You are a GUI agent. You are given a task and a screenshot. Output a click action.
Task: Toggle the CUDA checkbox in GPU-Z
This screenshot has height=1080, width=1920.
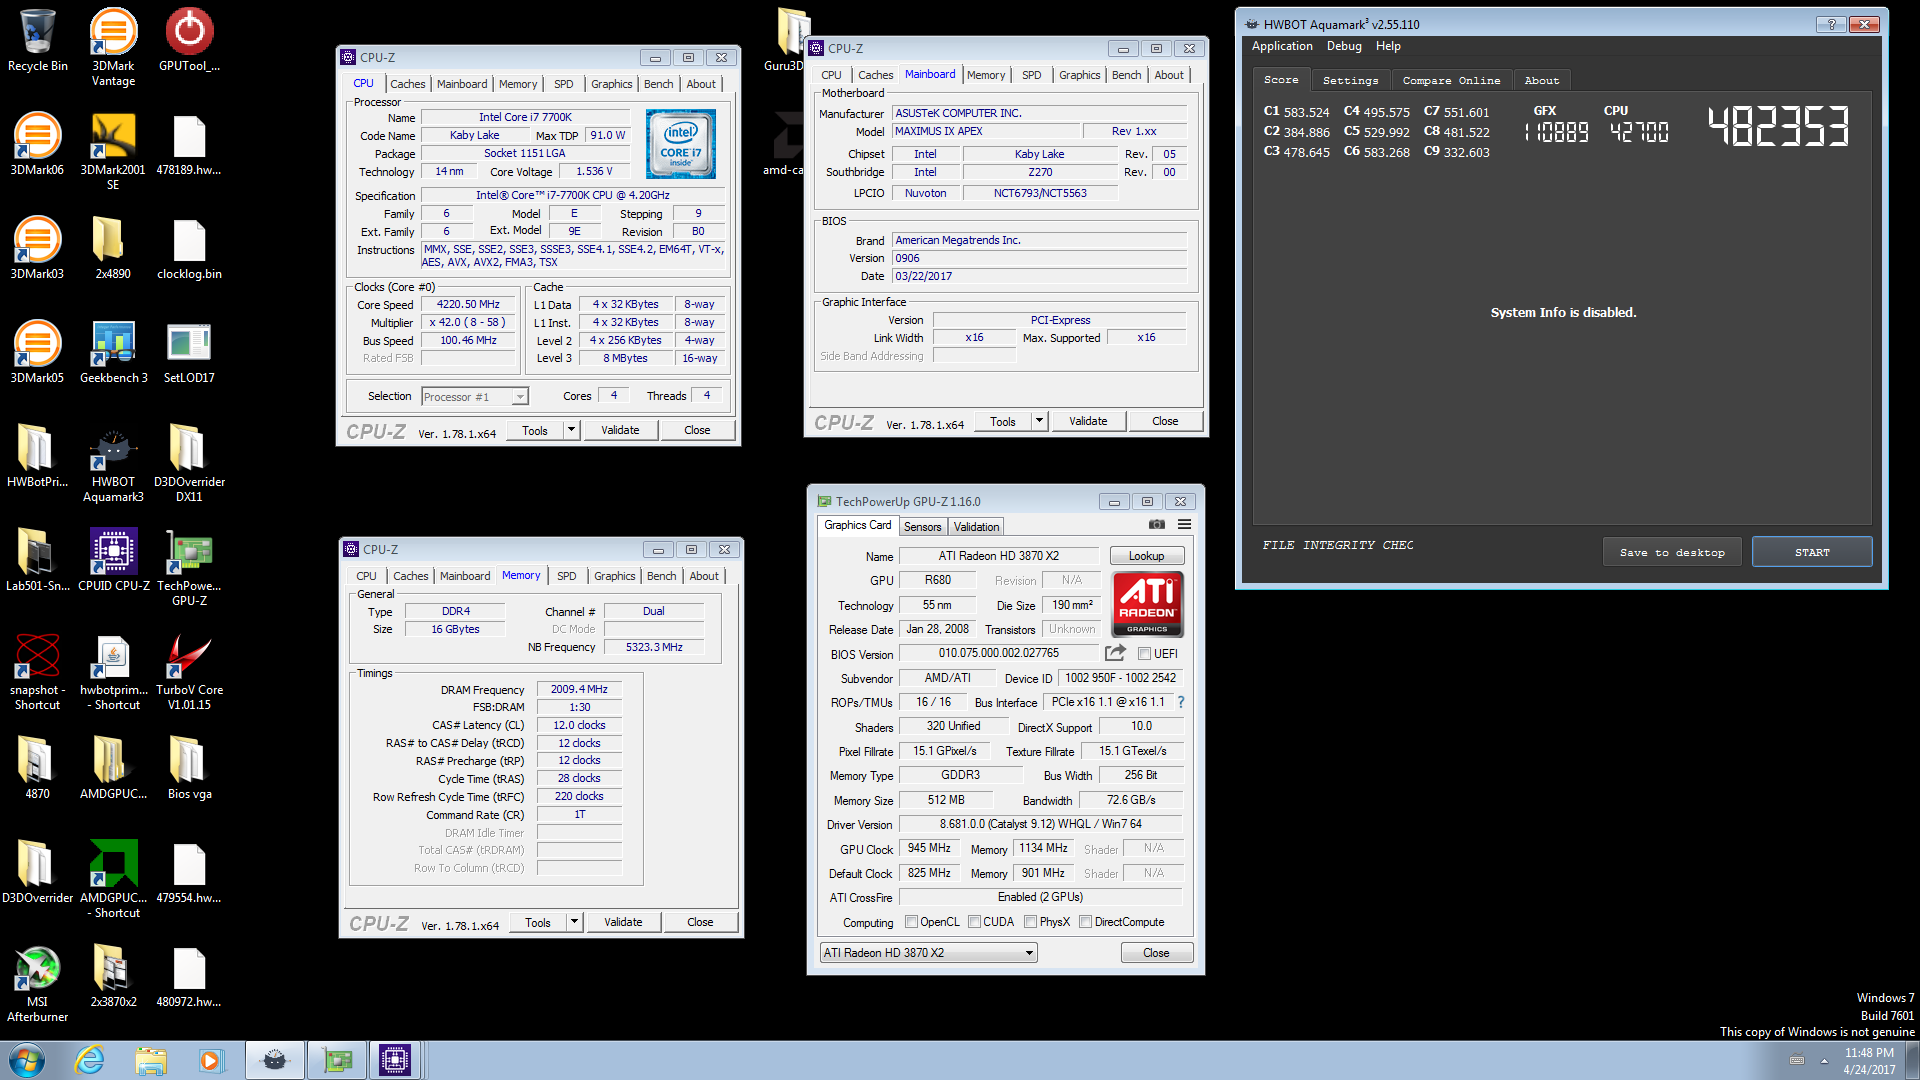974,922
